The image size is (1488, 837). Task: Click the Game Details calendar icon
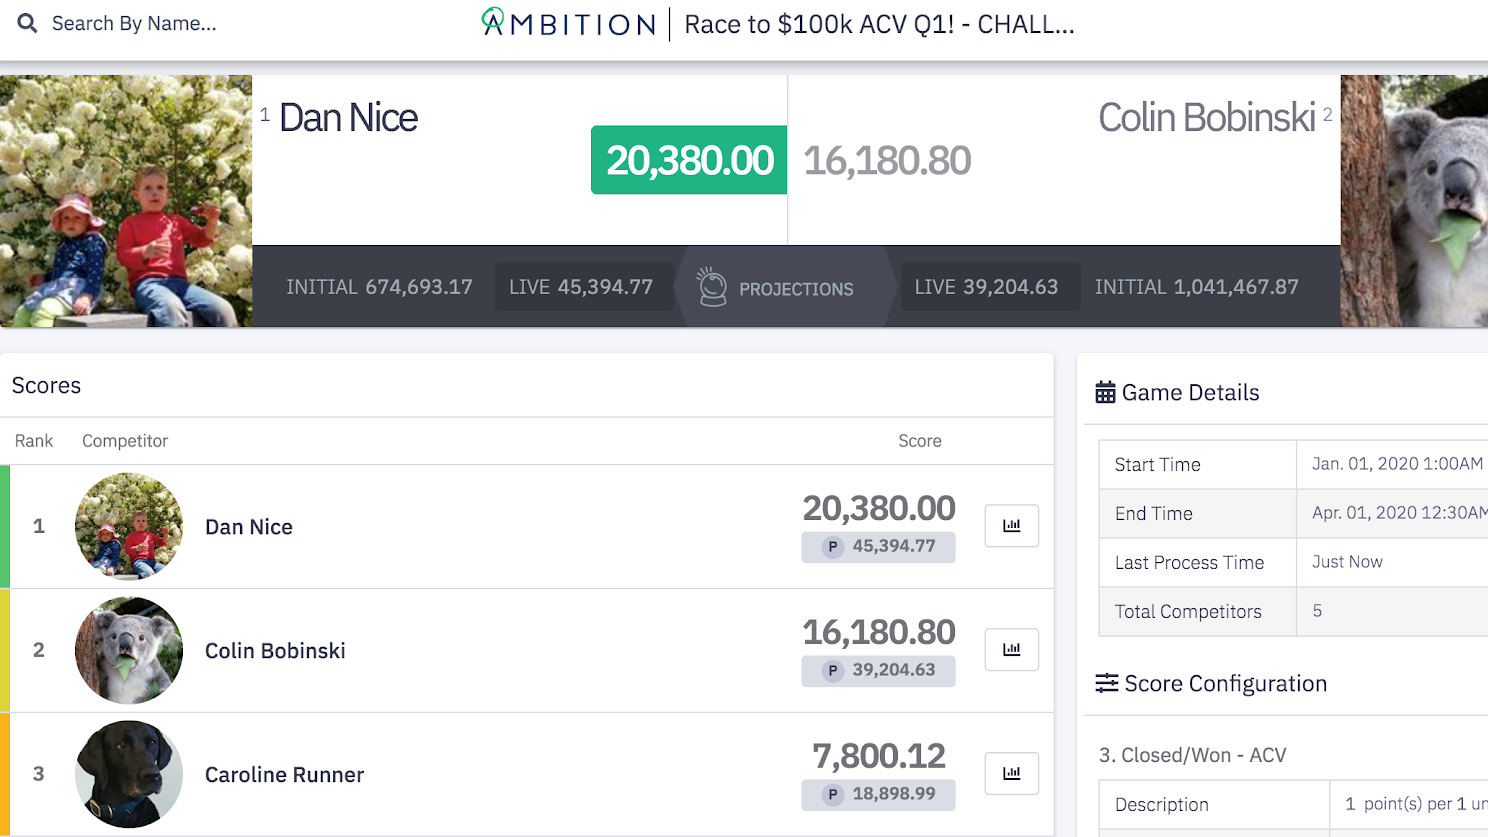click(x=1105, y=392)
